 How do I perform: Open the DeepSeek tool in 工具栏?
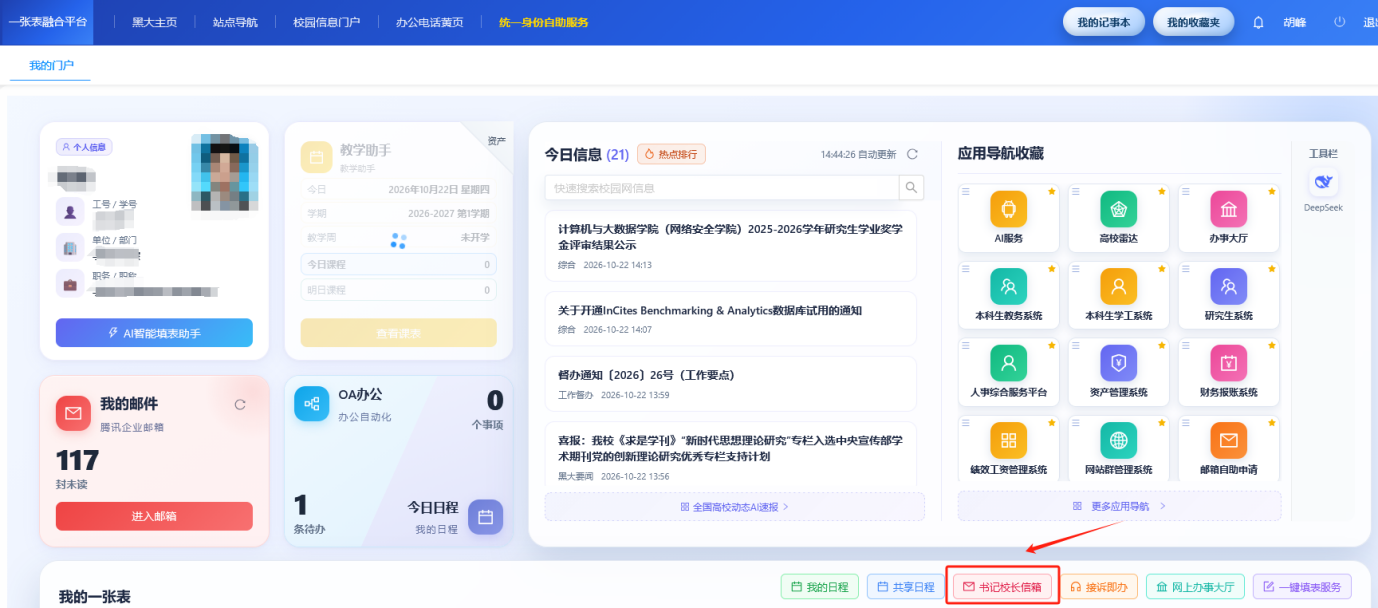click(x=1323, y=182)
